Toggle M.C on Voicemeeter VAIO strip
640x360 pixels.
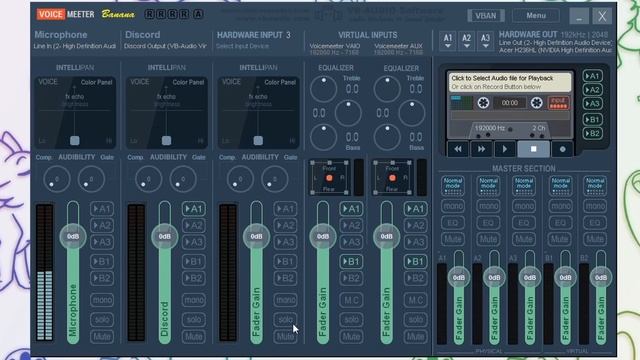pos(351,300)
